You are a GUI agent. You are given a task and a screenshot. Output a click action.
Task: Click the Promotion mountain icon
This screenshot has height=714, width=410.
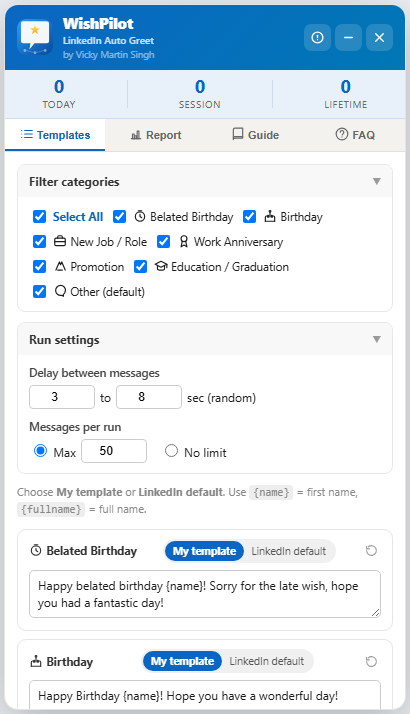click(60, 266)
